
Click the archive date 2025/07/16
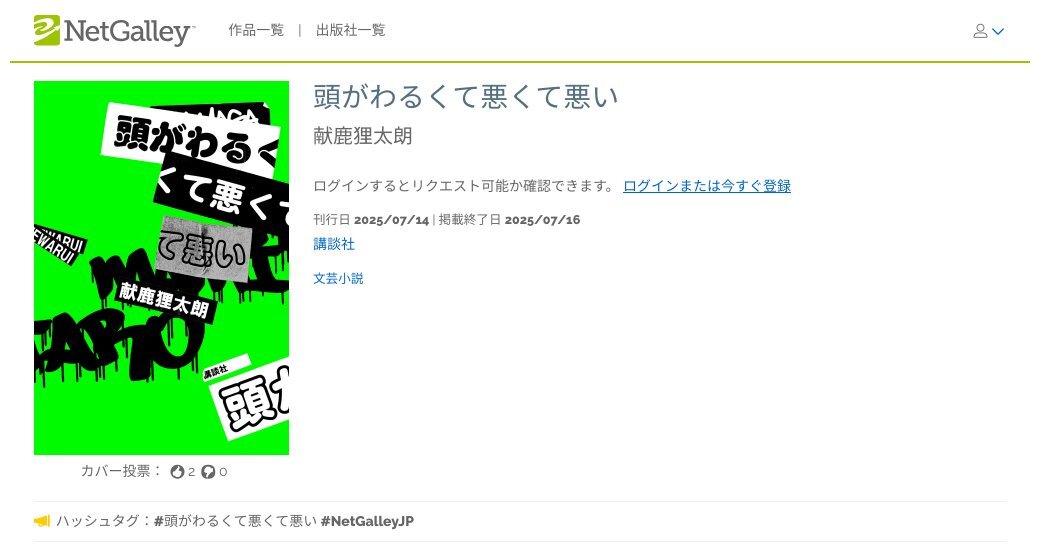tap(543, 220)
